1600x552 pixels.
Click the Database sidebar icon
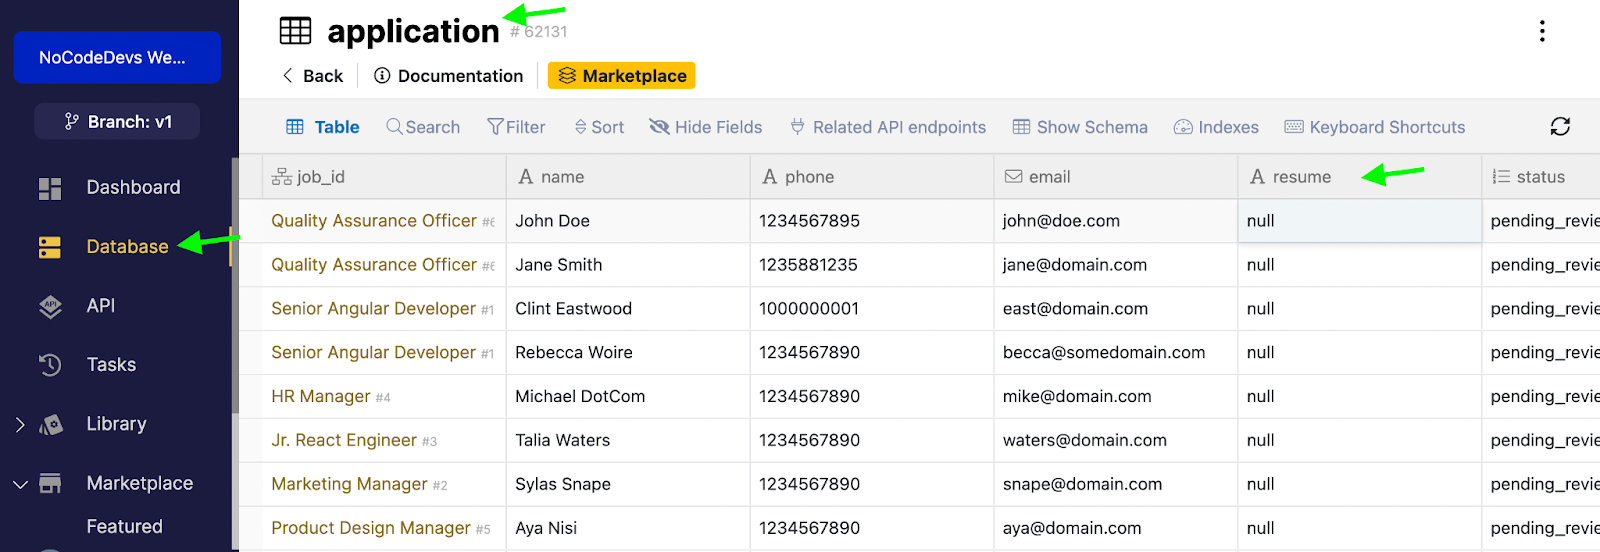click(50, 247)
